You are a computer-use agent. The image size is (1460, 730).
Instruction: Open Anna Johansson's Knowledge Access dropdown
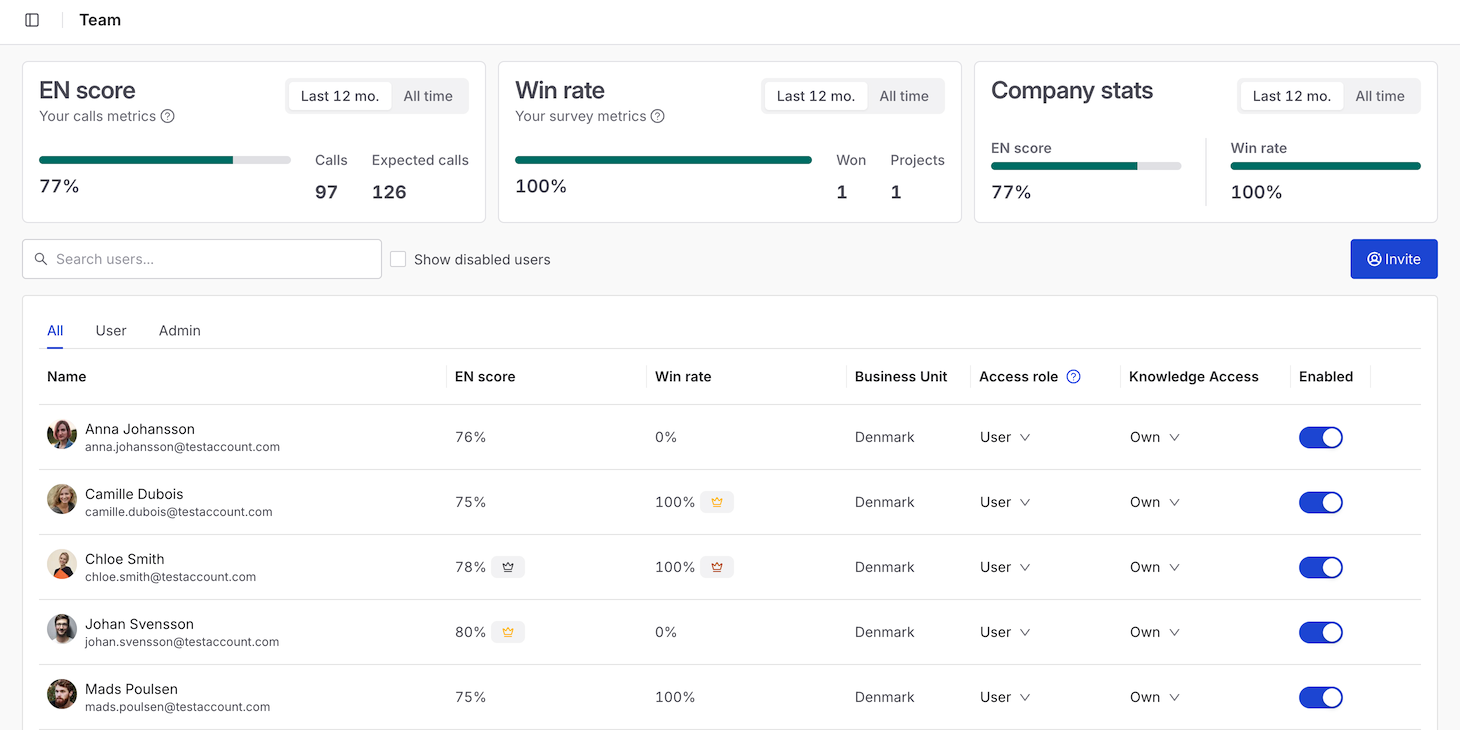point(1155,437)
